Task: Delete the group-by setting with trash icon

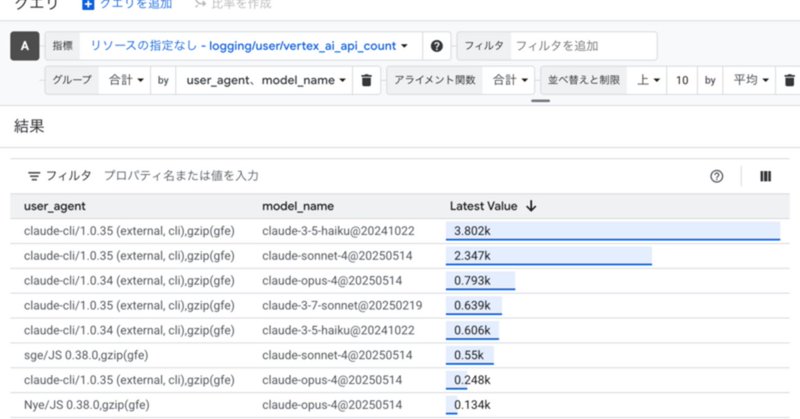Action: [366, 80]
